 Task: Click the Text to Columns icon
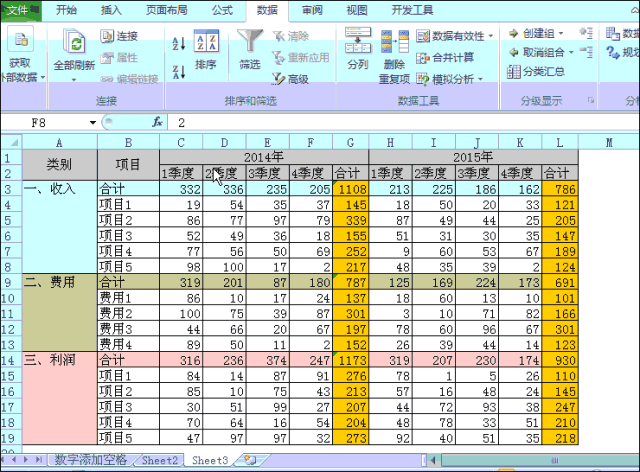tap(358, 40)
